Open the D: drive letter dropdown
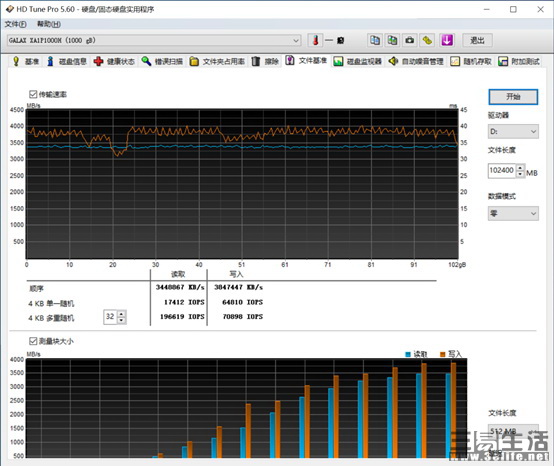The image size is (554, 466). coord(513,131)
